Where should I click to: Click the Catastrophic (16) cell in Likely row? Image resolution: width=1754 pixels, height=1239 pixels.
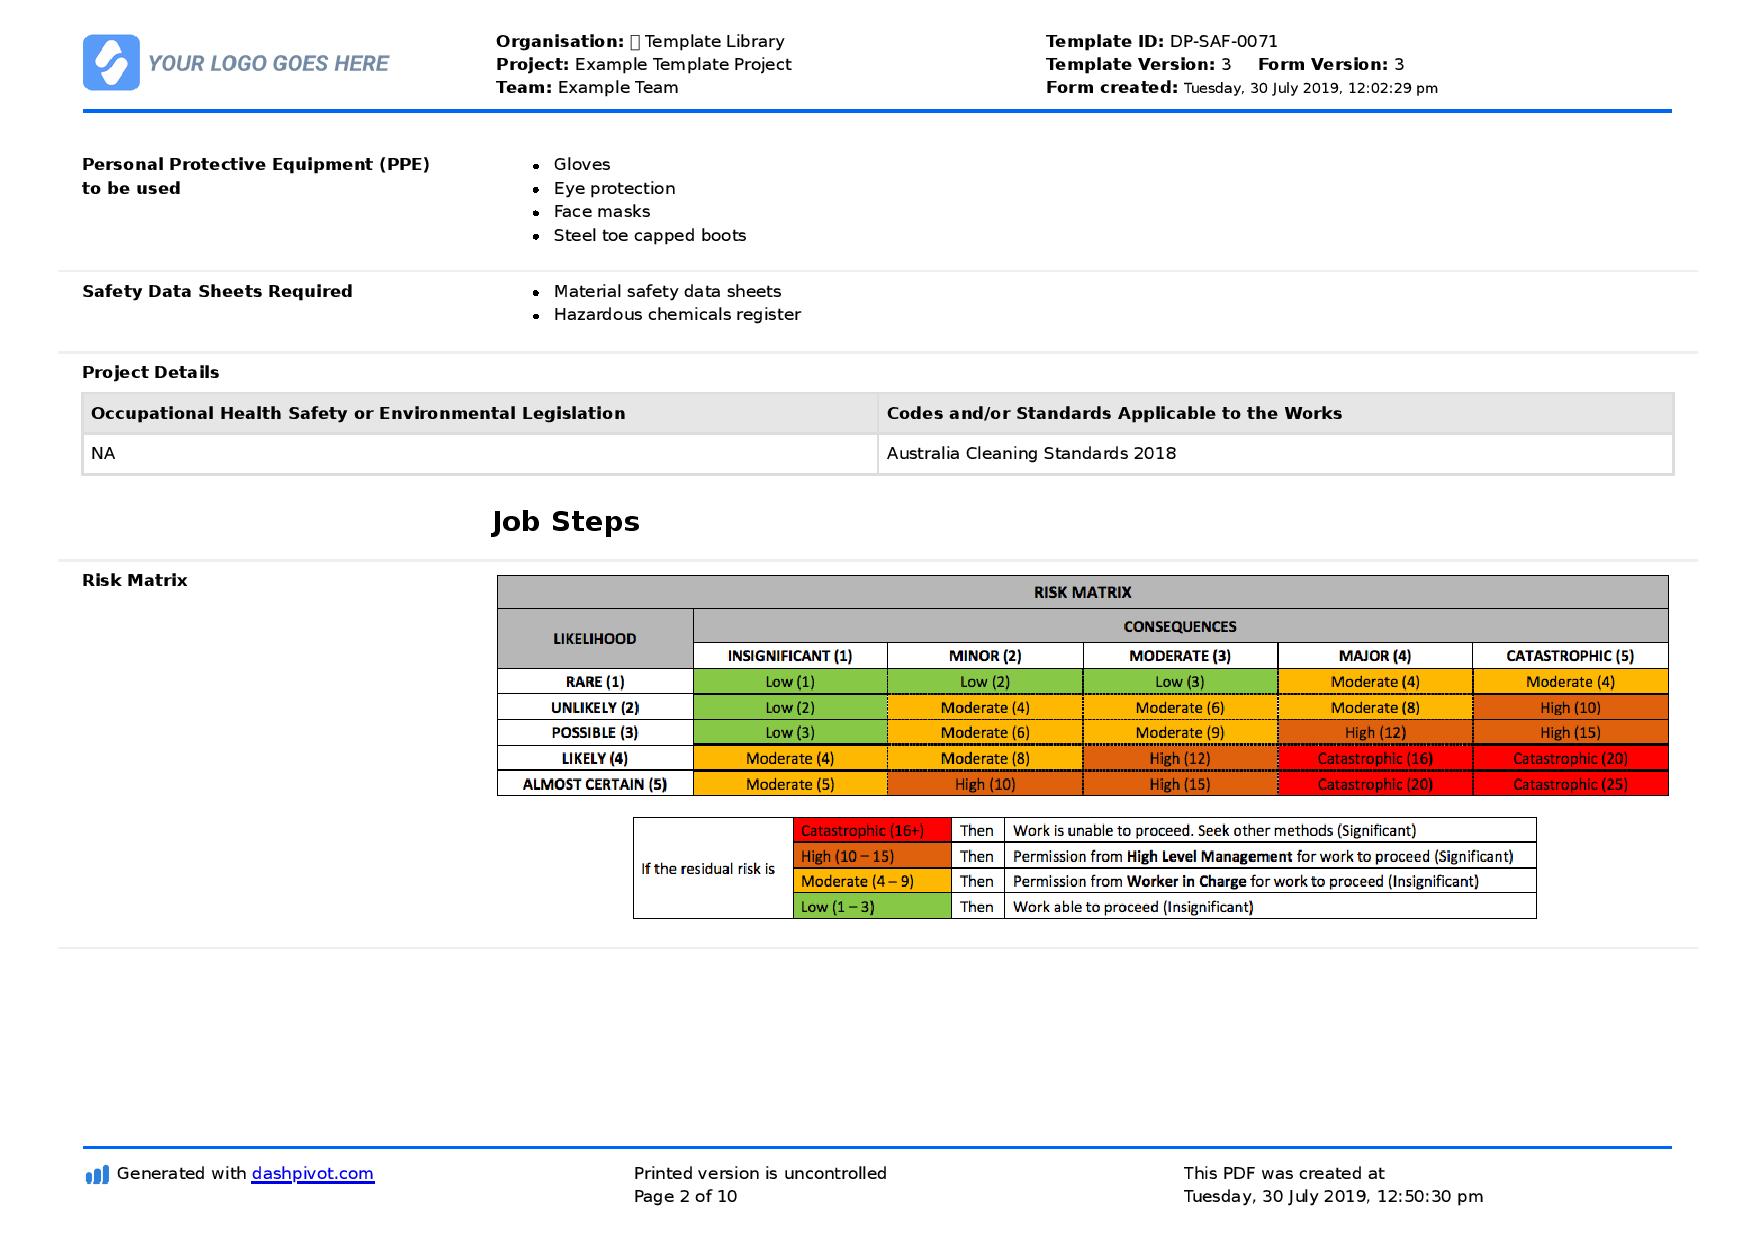[1375, 759]
